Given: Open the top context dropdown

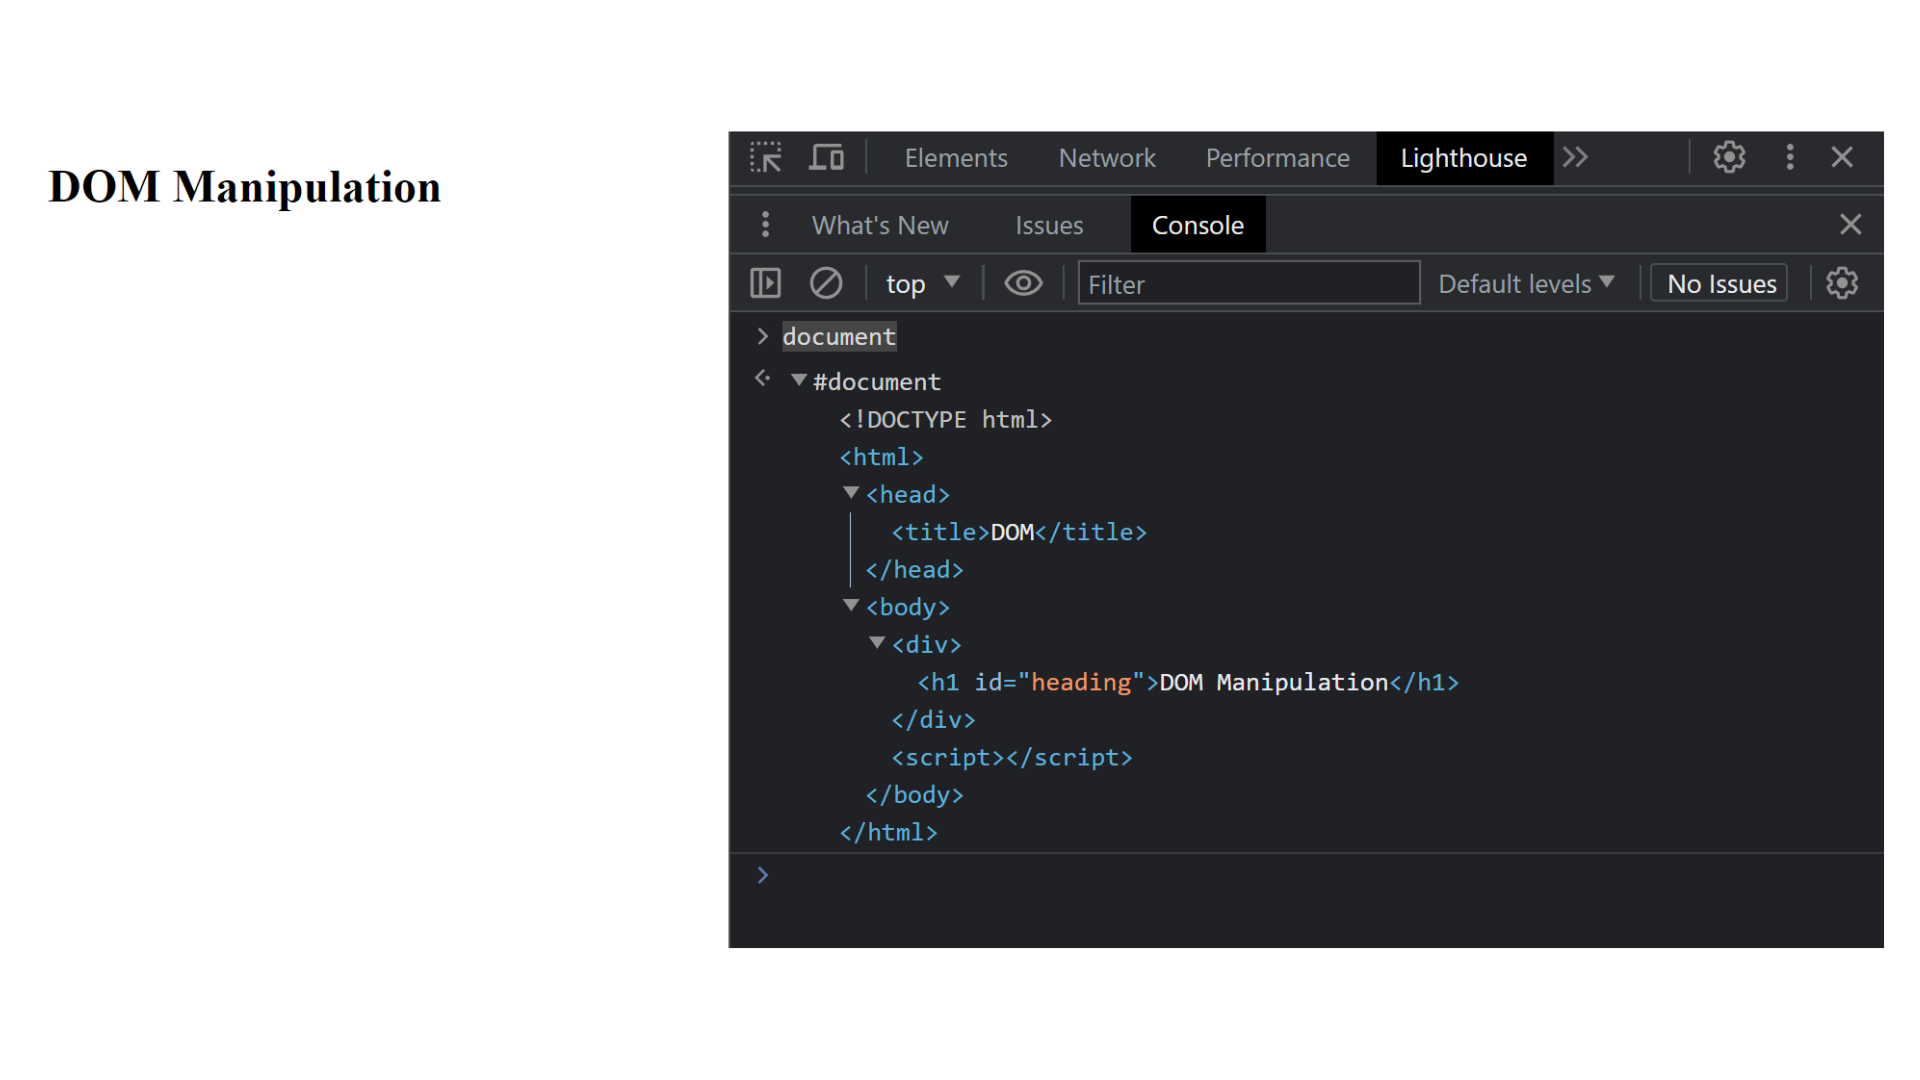Looking at the screenshot, I should (x=922, y=284).
